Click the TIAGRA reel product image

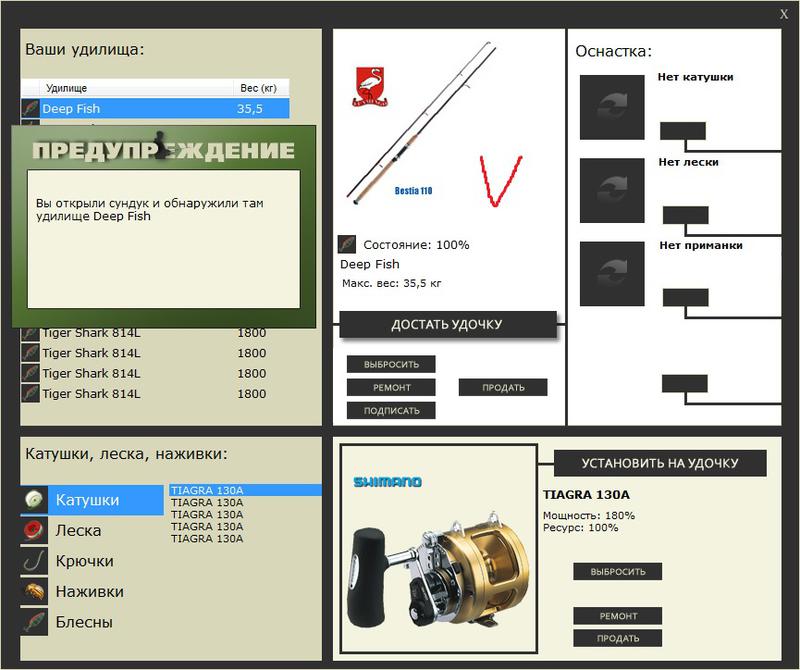click(x=439, y=569)
